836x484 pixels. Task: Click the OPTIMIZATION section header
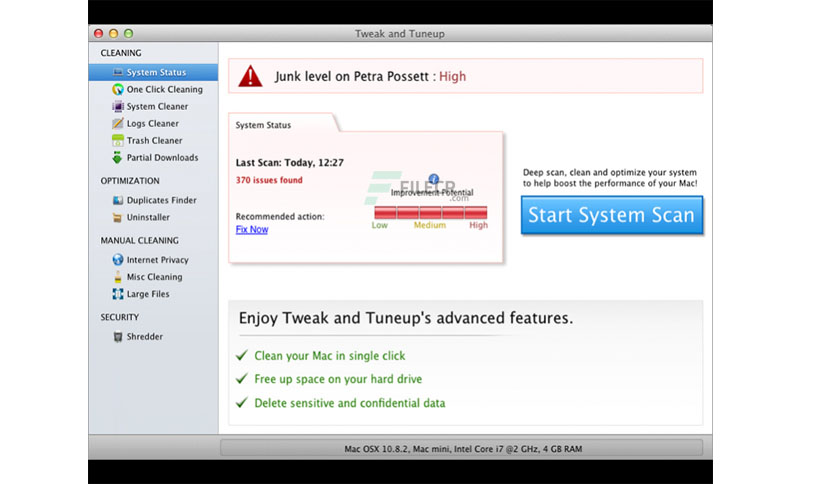[130, 181]
